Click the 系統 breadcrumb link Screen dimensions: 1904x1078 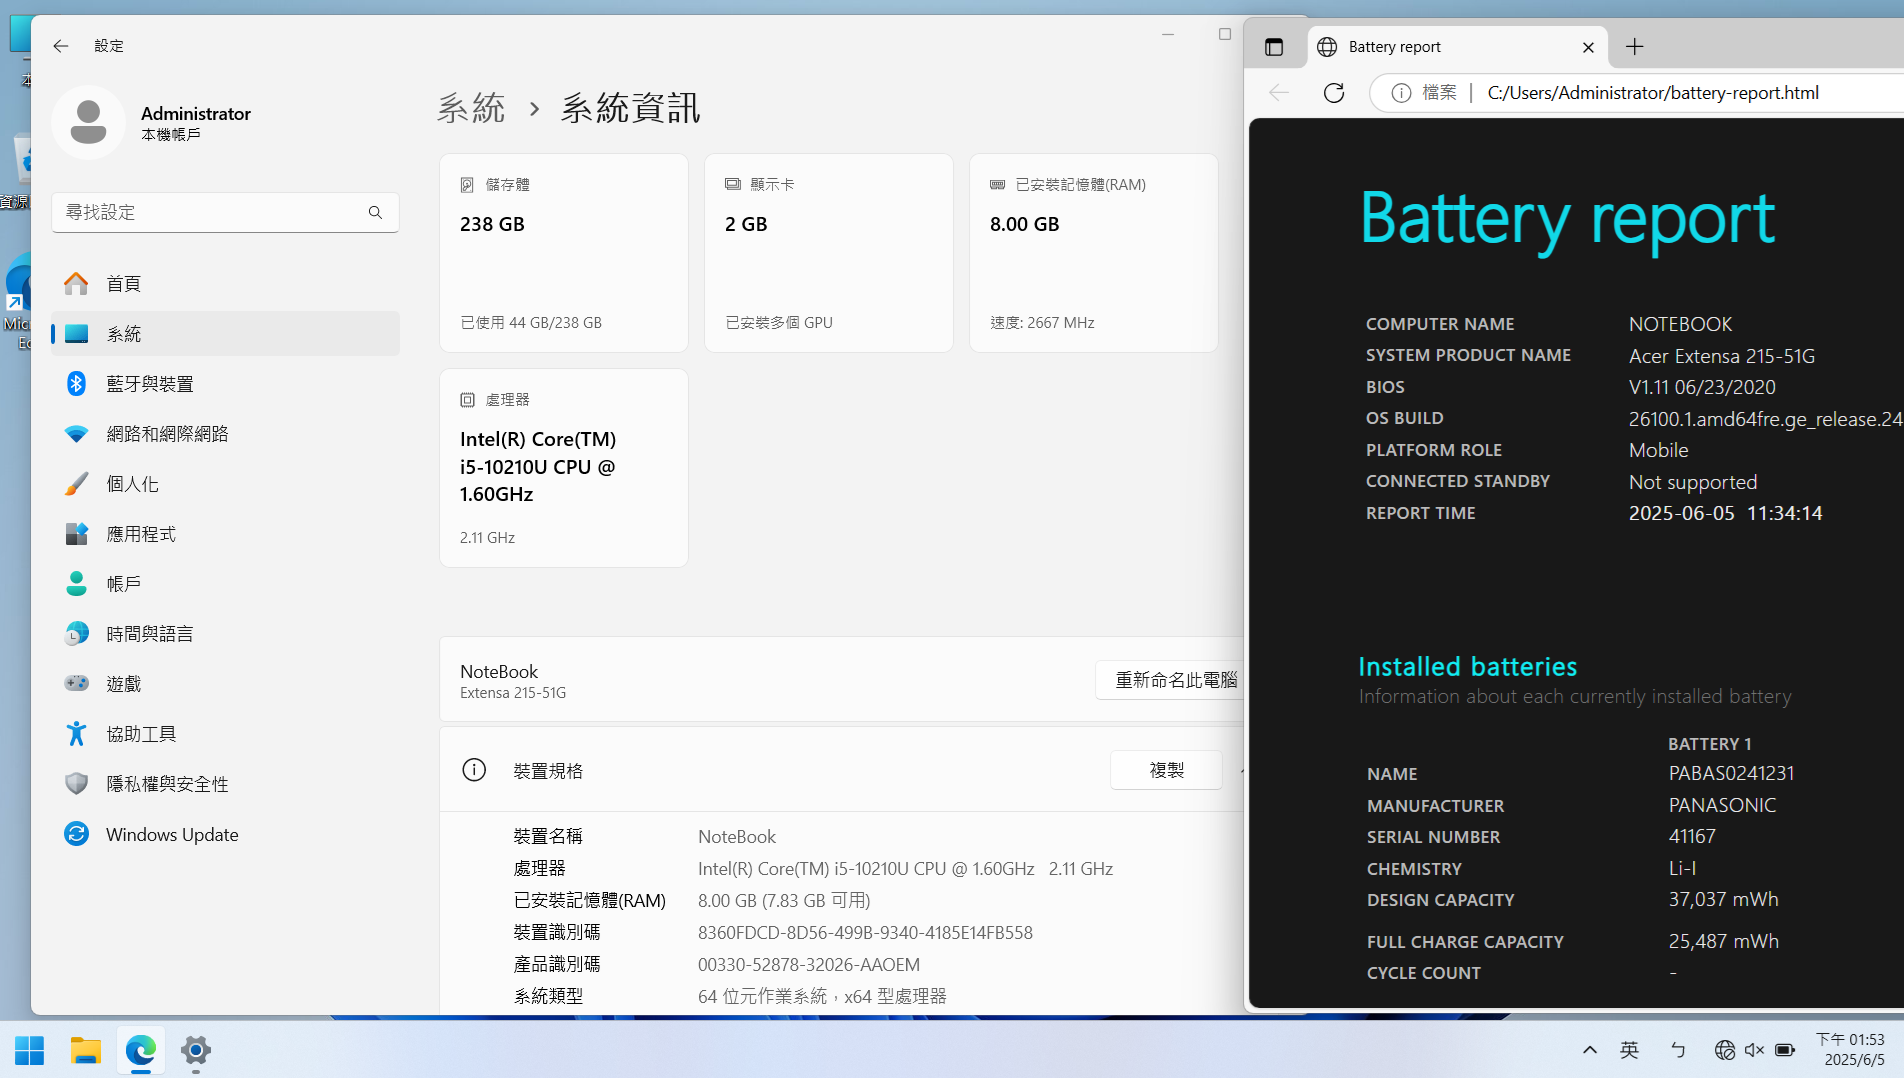coord(471,108)
